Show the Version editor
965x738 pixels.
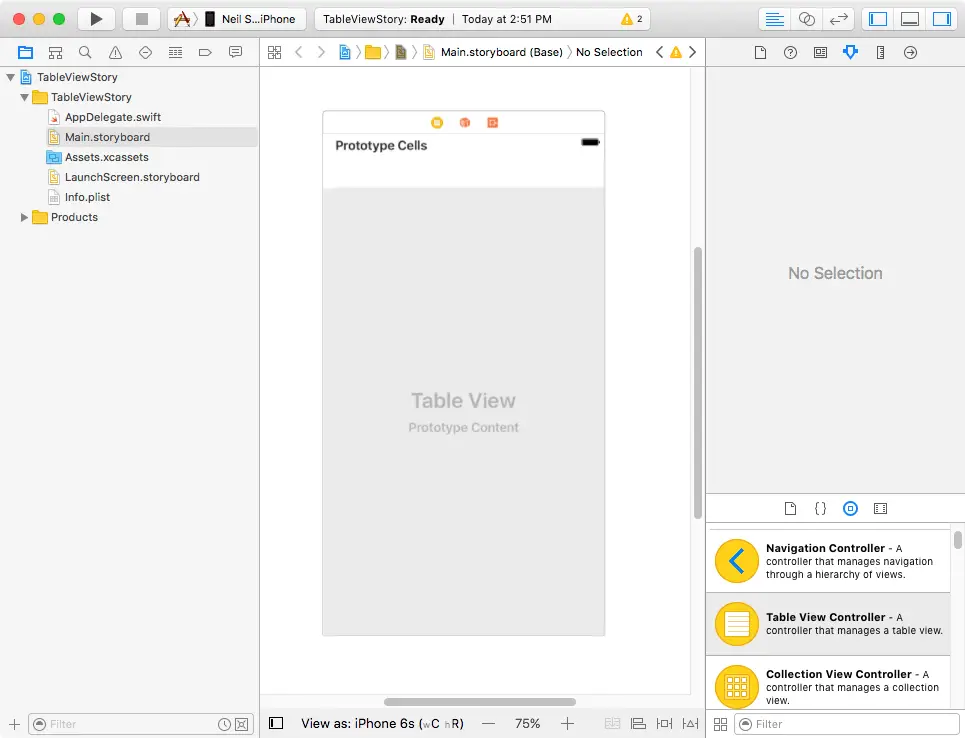point(838,19)
